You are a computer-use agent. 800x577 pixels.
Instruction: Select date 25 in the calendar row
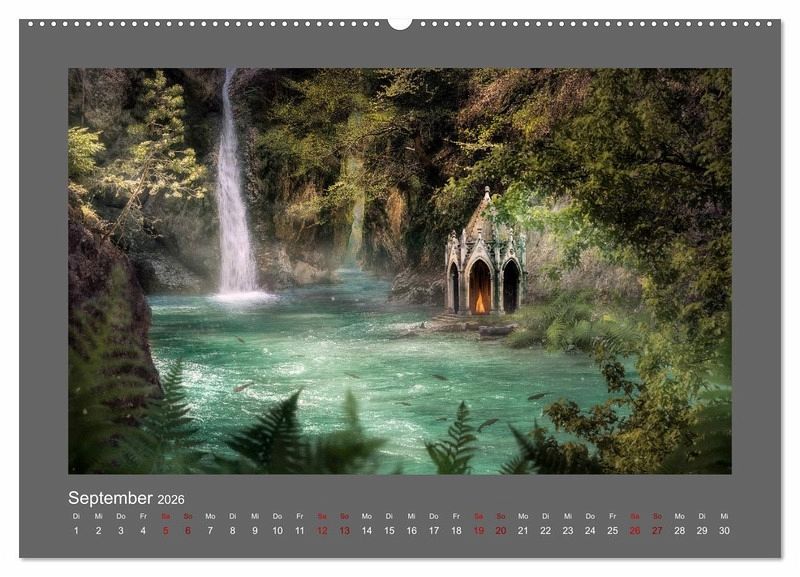pos(613,531)
